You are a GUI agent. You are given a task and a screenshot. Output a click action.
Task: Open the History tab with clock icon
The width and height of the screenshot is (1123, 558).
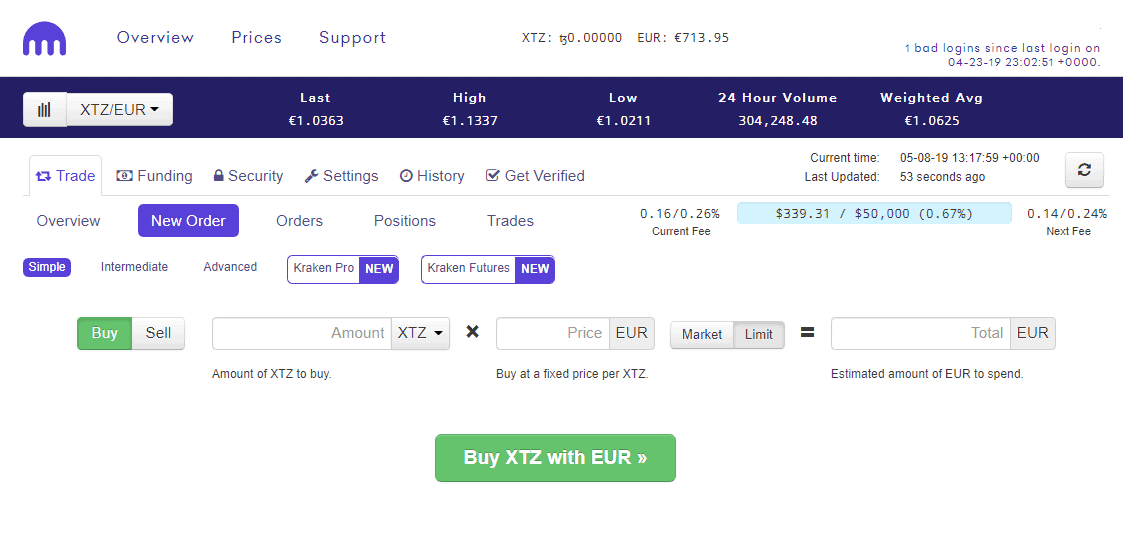tap(432, 176)
